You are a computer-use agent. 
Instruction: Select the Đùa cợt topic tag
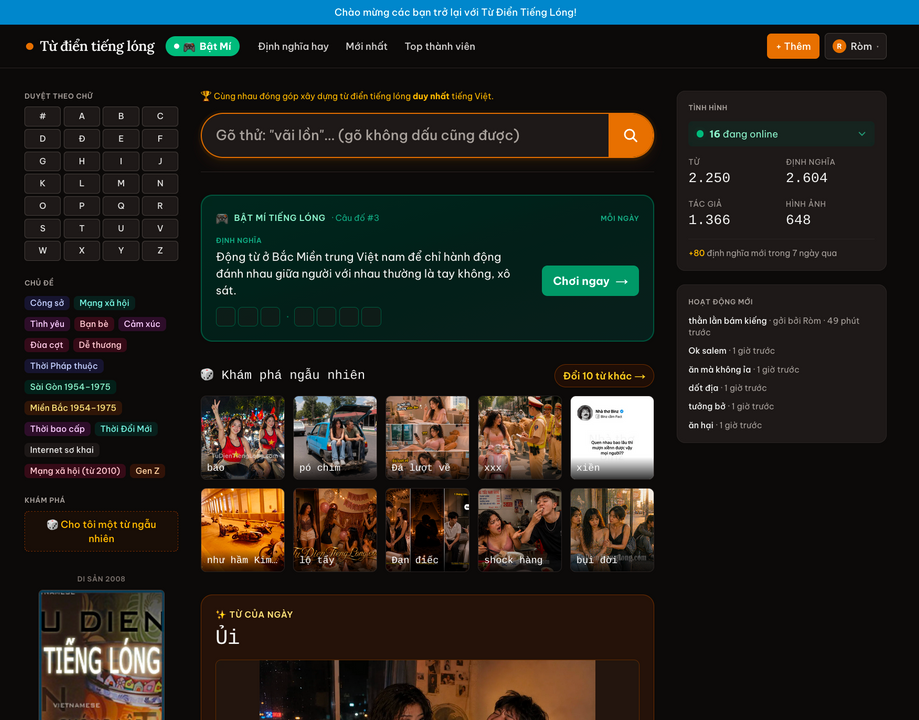46,345
